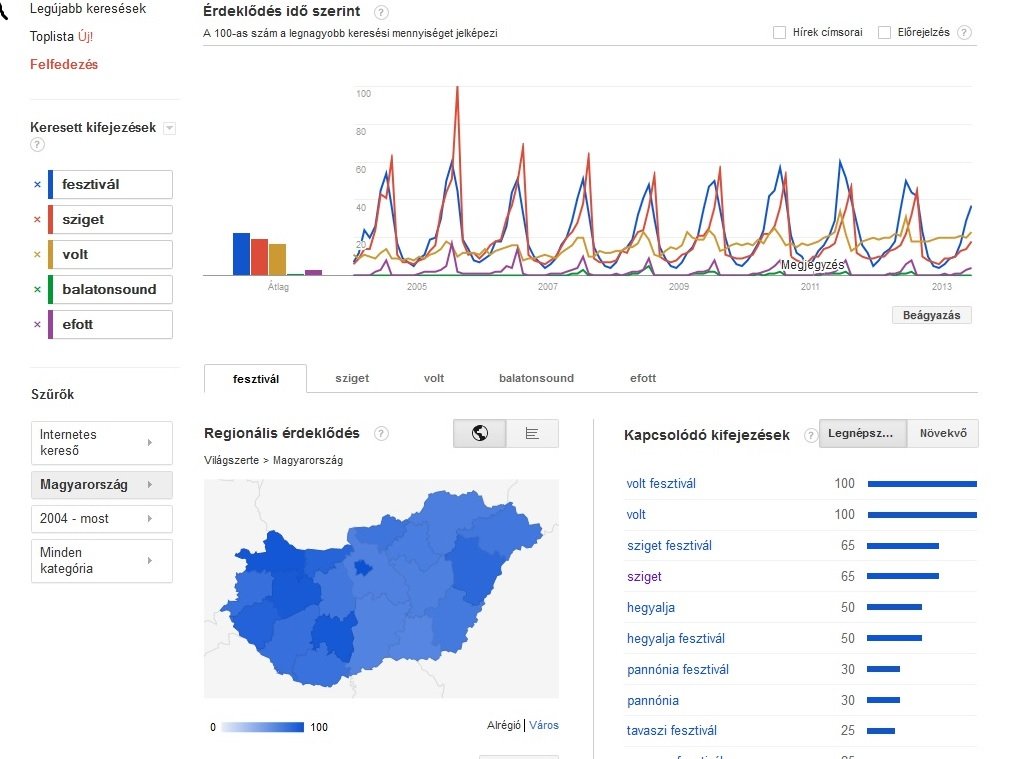1029x759 pixels.
Task: Remove the sziget search term
Action: click(37, 220)
